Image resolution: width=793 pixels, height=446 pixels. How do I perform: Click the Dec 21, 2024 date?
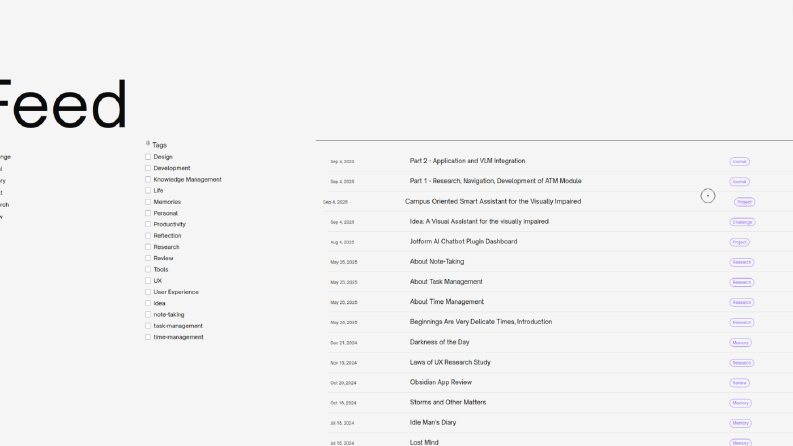[x=344, y=343]
